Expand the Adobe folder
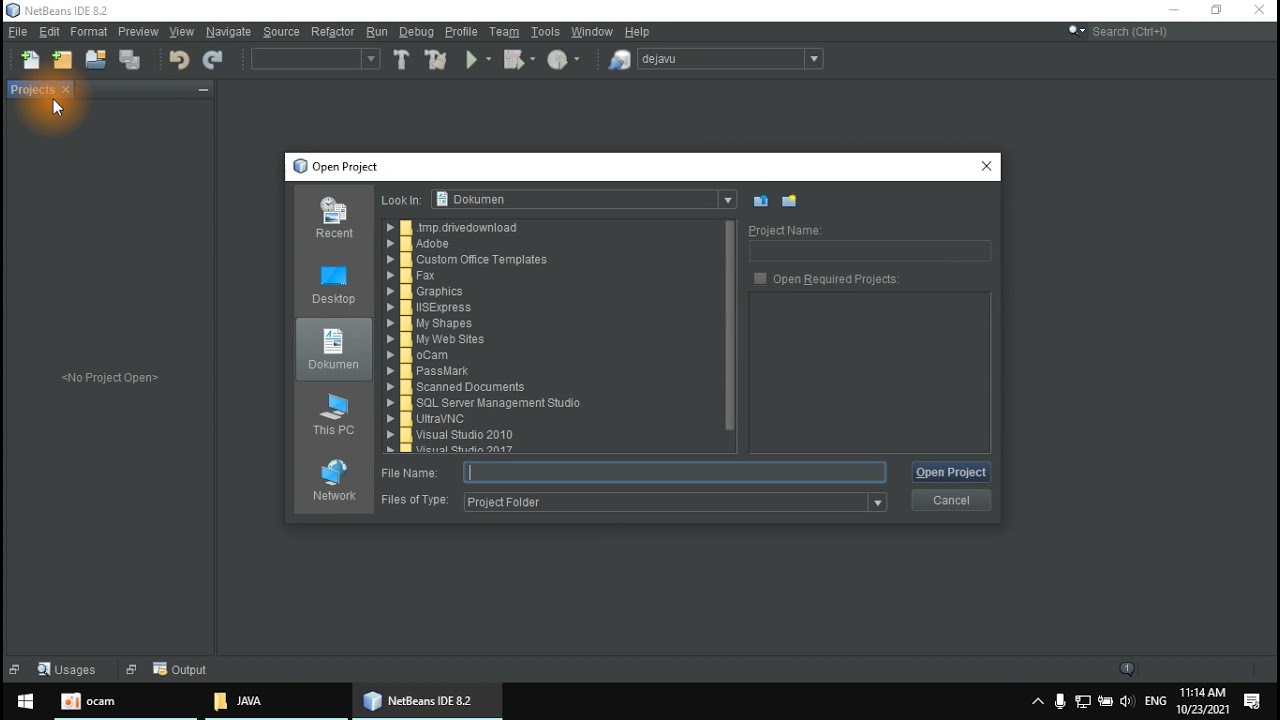Screen dimensions: 1280x720 (x=391, y=244)
